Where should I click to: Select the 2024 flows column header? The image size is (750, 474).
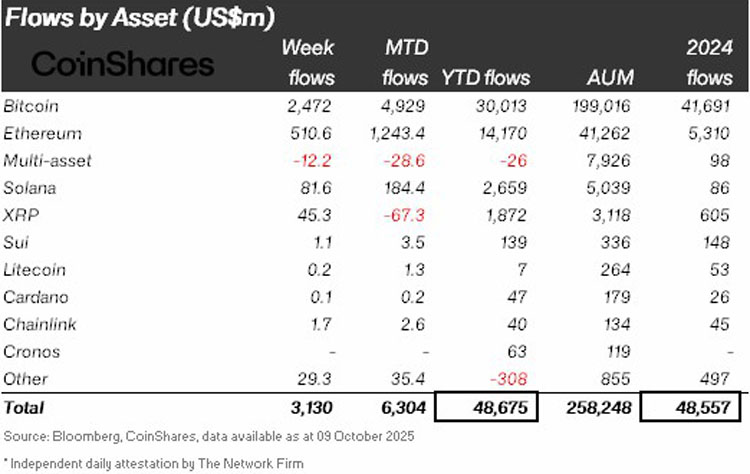tap(709, 62)
